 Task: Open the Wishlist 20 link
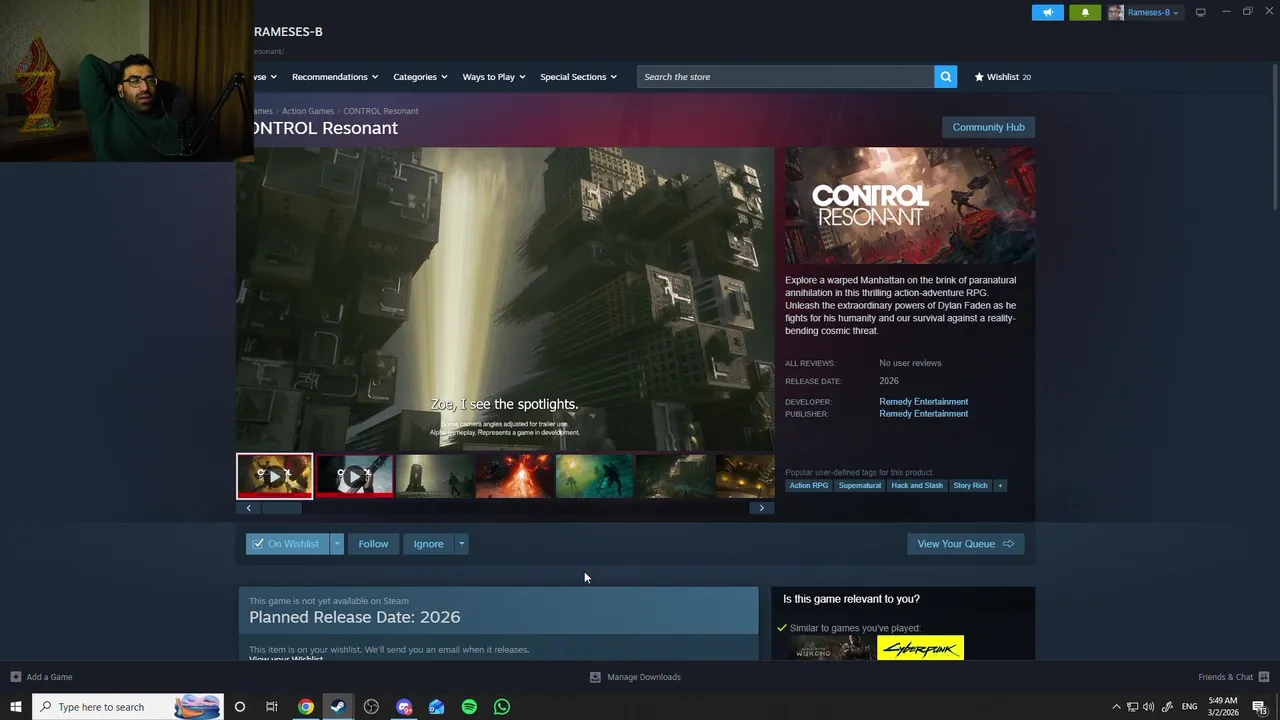pyautogui.click(x=1003, y=77)
